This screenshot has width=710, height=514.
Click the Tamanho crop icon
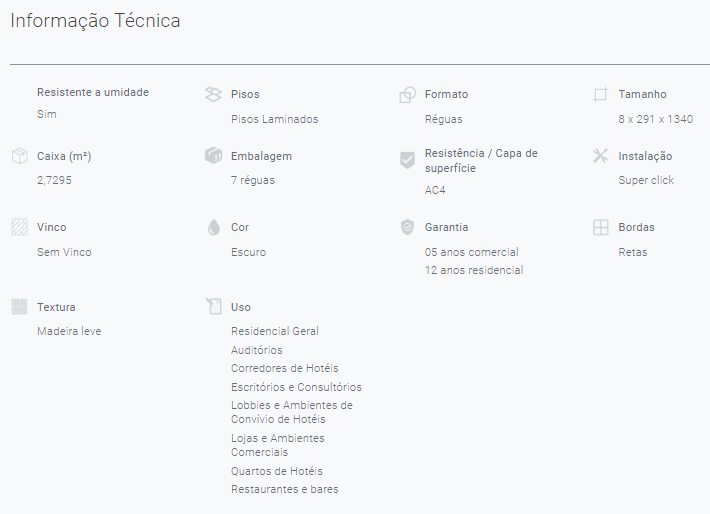pyautogui.click(x=600, y=94)
